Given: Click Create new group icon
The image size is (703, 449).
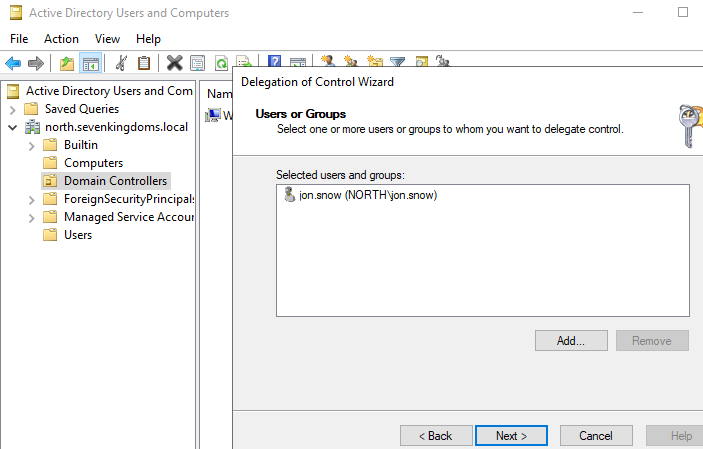Looking at the screenshot, I should (351, 61).
